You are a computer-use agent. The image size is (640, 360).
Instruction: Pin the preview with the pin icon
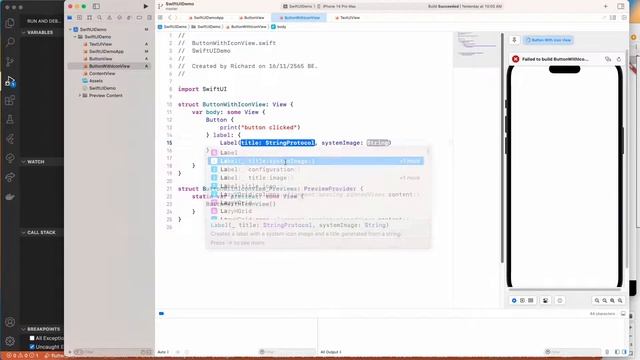514,40
